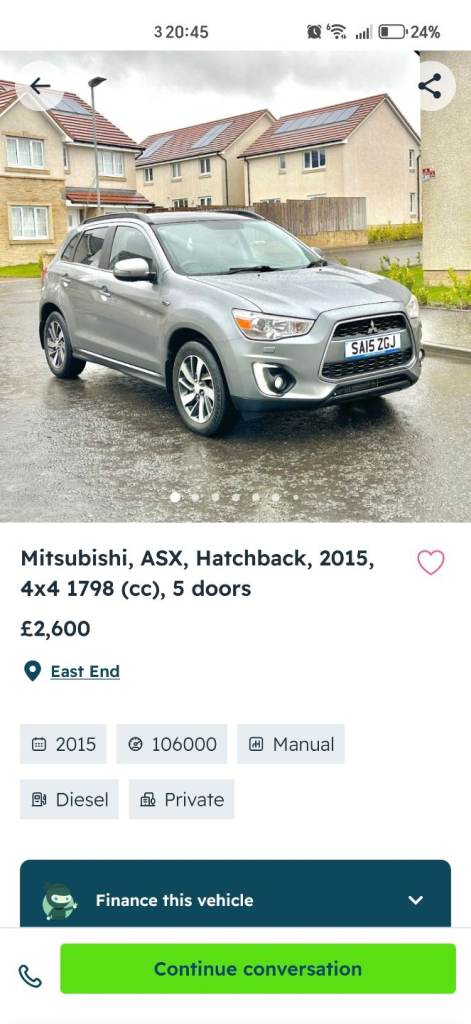Select the 106000 mileage tag
This screenshot has height=1024, width=471.
point(172,744)
